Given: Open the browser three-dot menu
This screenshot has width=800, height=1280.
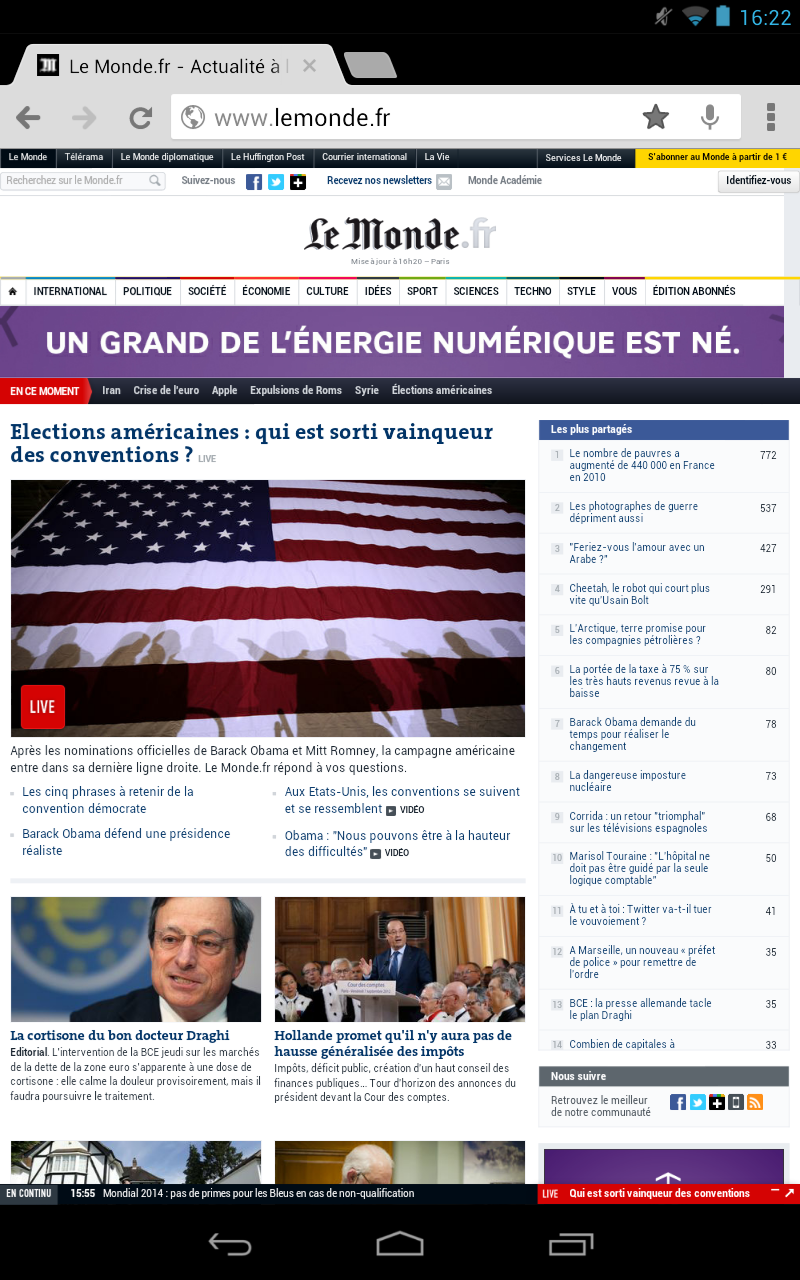Looking at the screenshot, I should [x=771, y=117].
